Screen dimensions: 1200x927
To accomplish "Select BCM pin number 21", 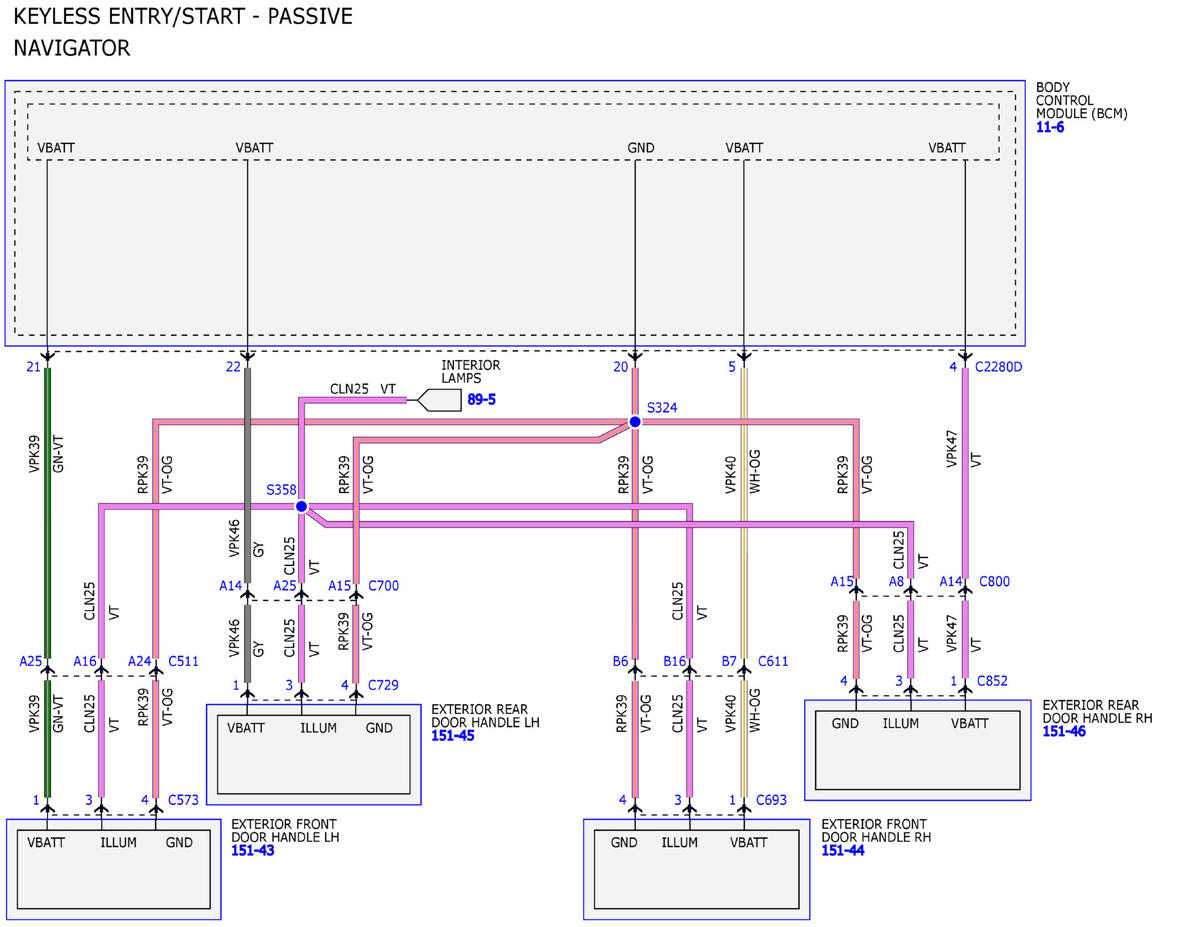I will [33, 367].
